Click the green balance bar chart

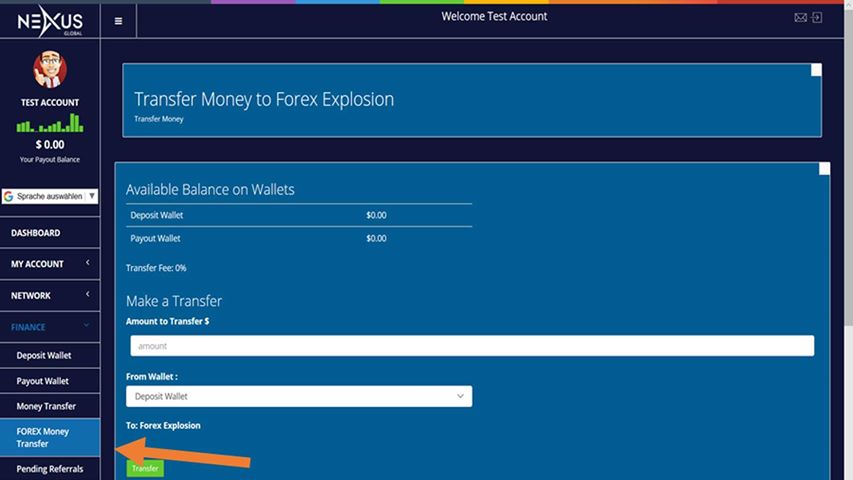tap(50, 123)
